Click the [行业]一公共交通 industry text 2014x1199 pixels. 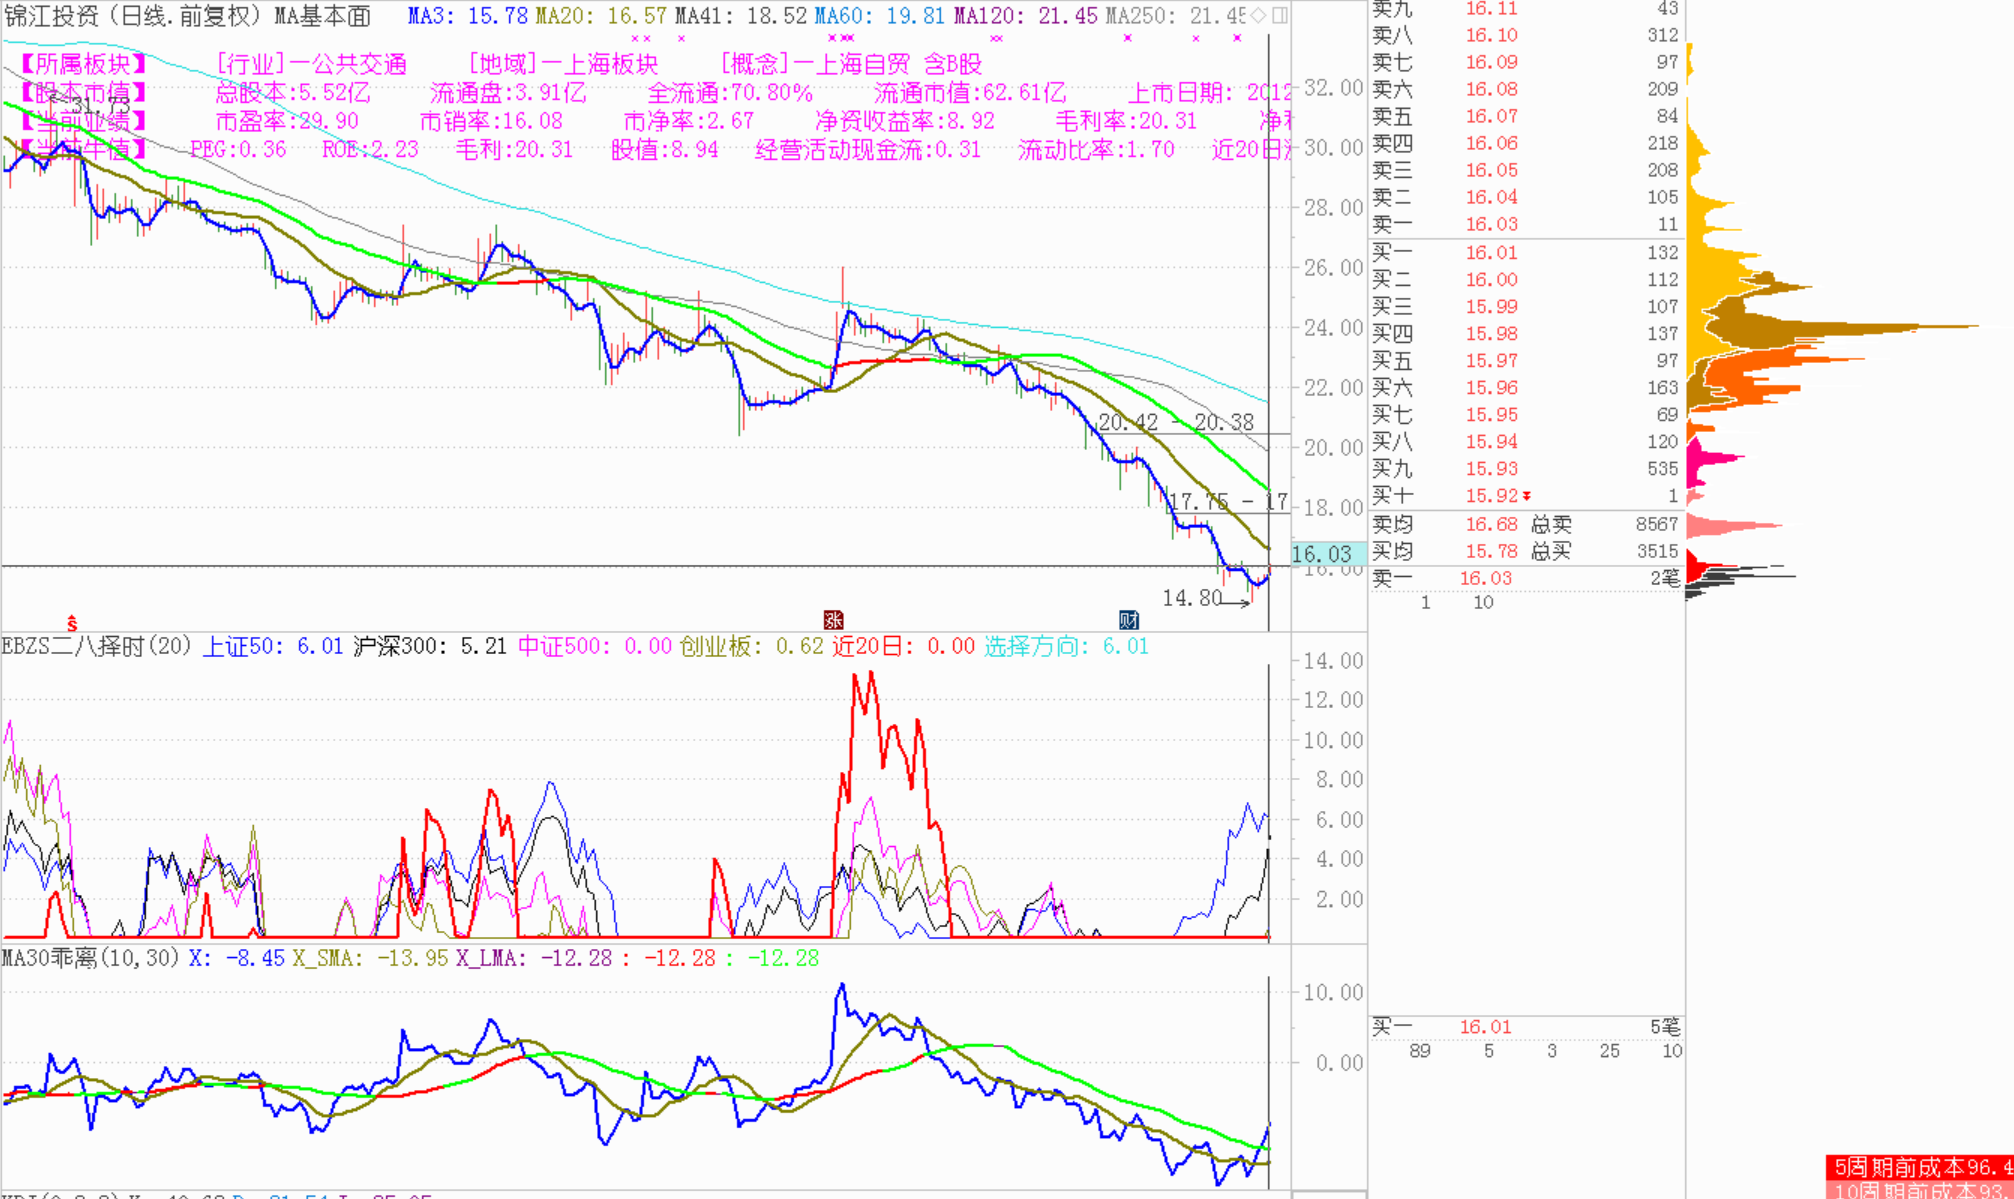point(312,64)
